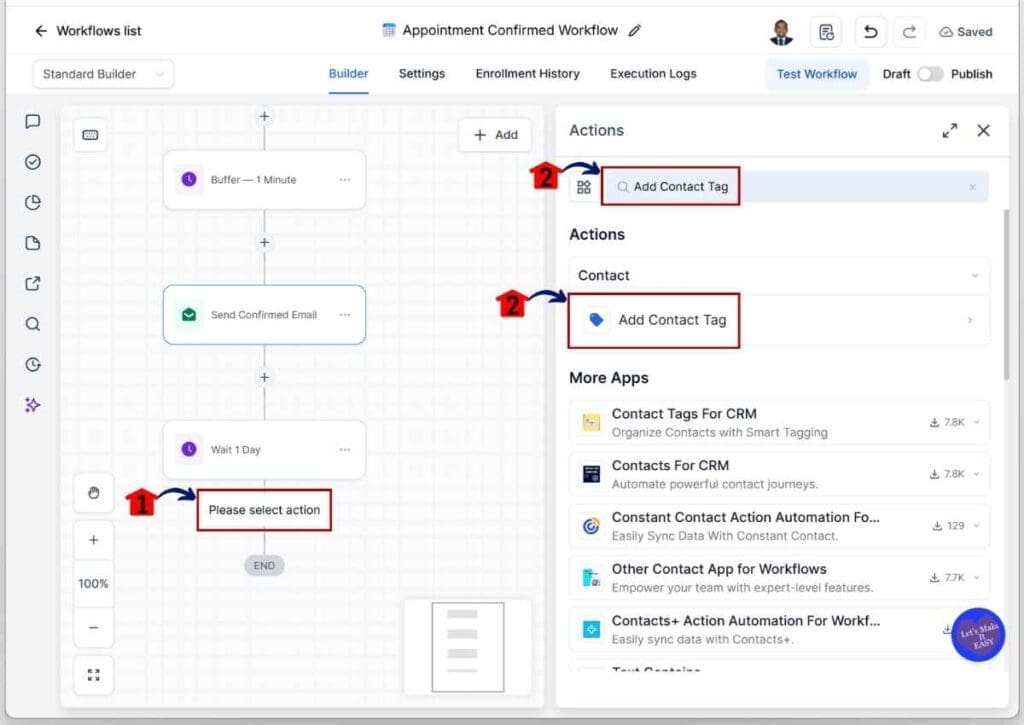
Task: Select the Wait 1 Day step
Action: click(264, 450)
